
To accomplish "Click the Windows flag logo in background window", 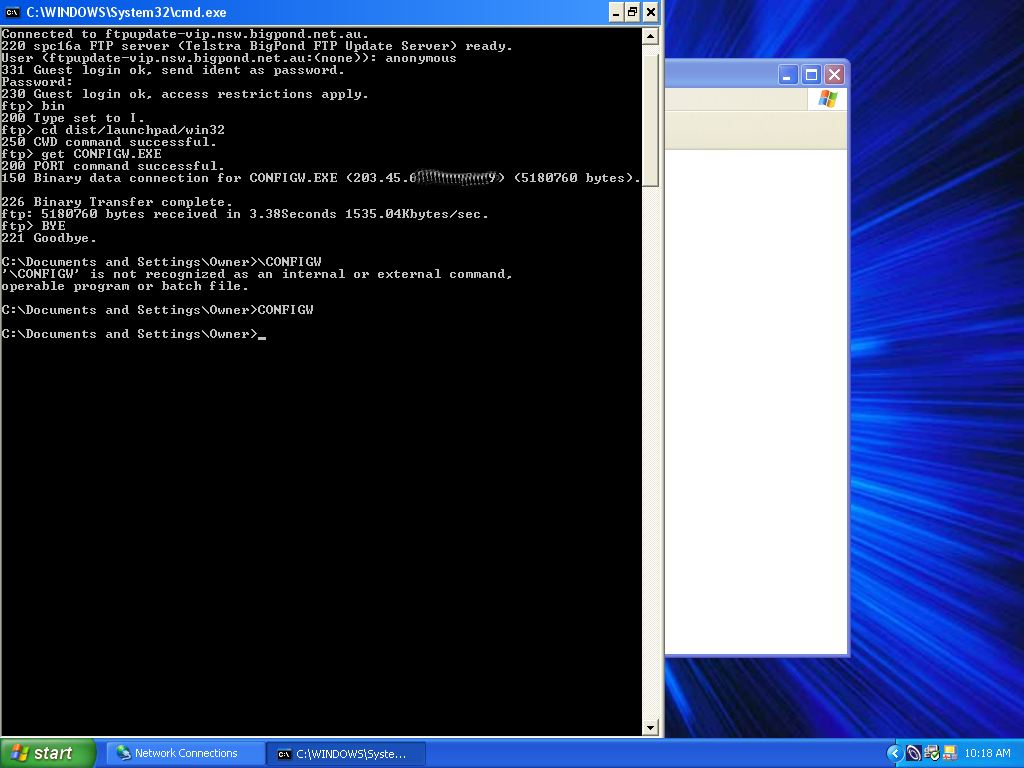I will point(827,99).
